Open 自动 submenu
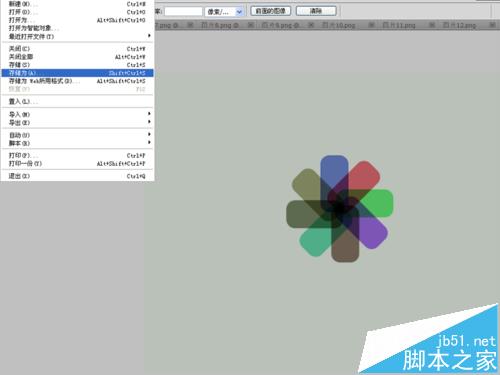This screenshot has width=500, height=375. click(x=77, y=135)
